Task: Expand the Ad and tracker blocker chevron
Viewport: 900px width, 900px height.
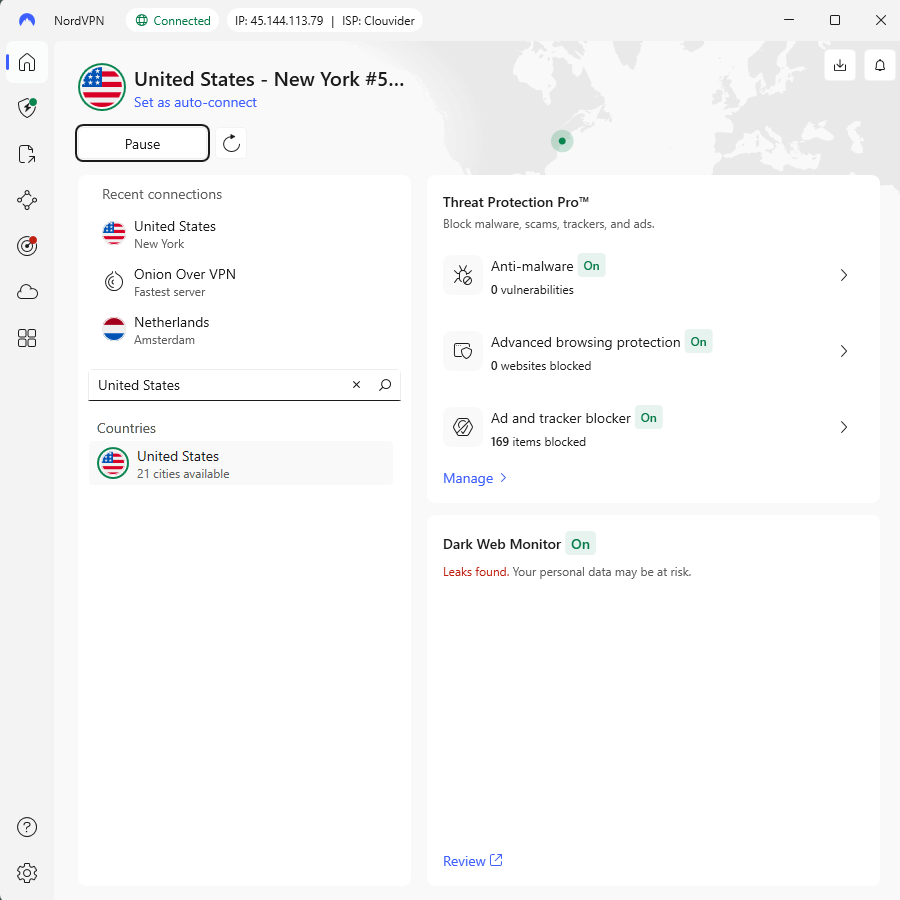Action: [843, 427]
